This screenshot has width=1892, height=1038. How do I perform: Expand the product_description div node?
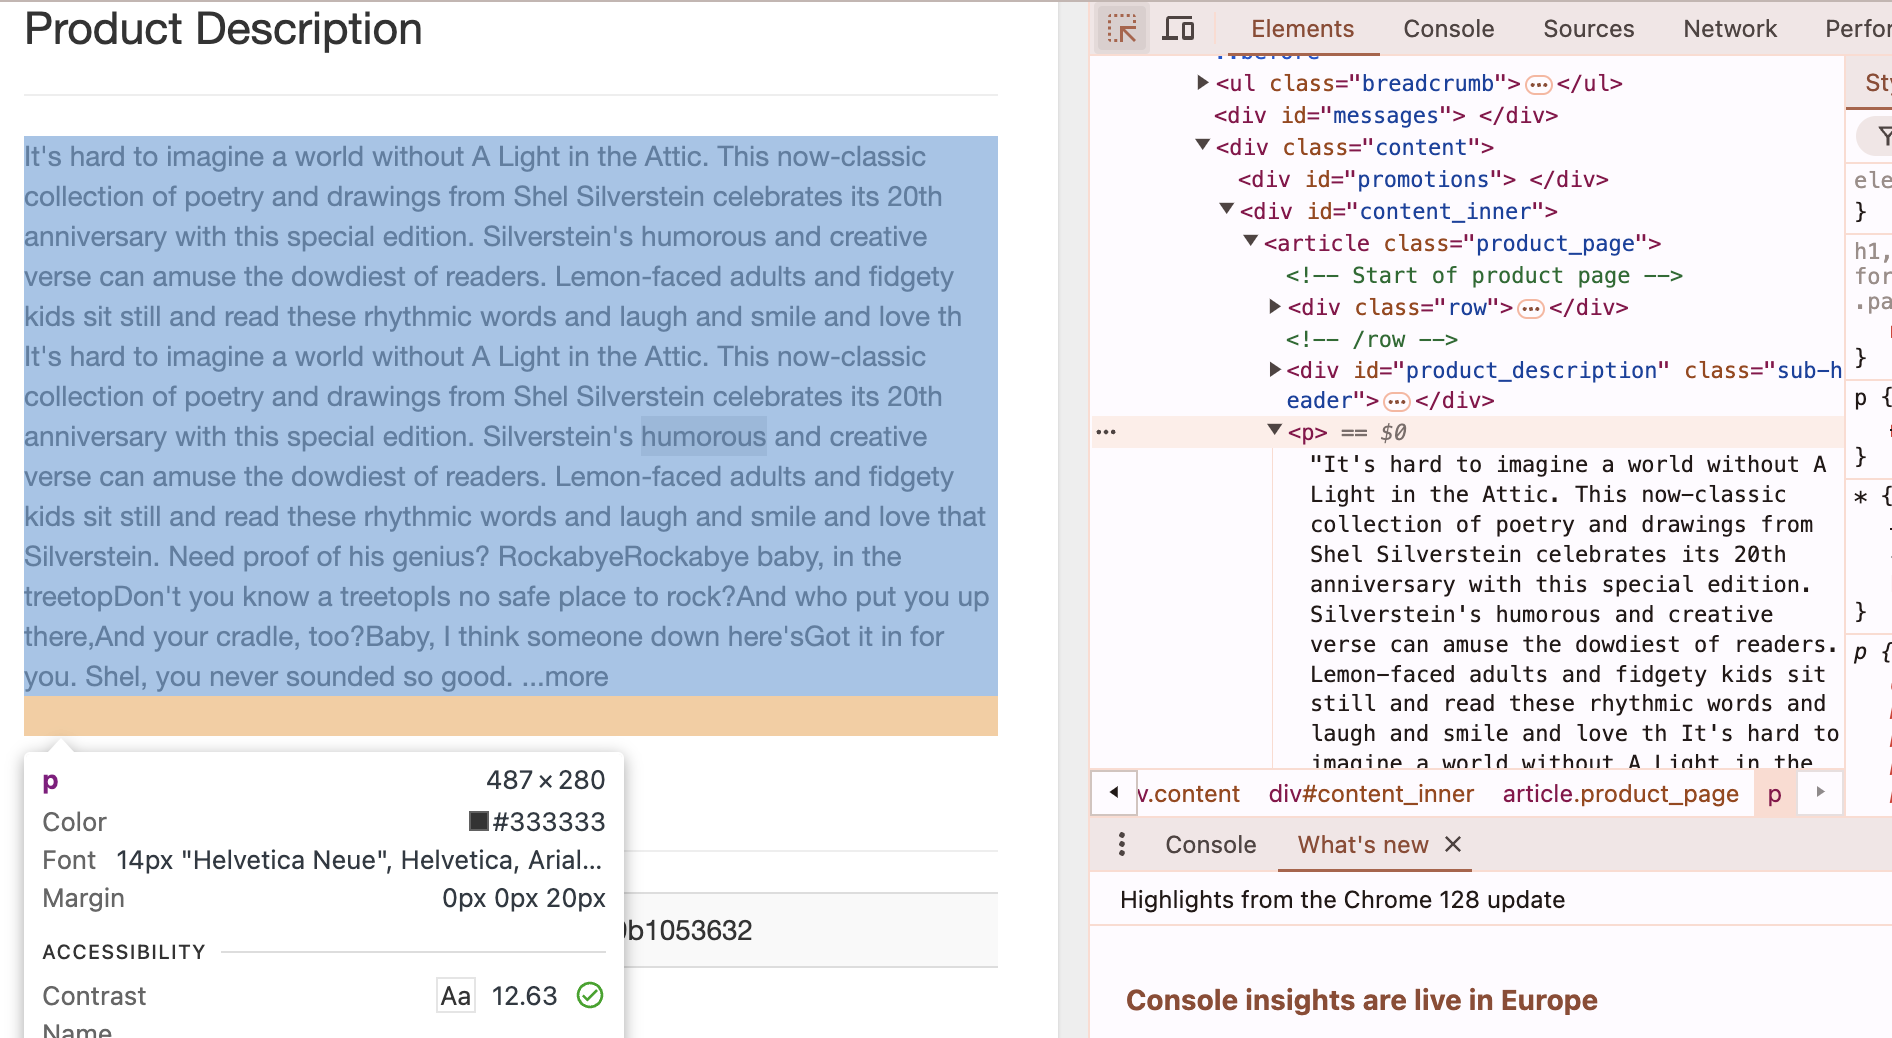click(x=1275, y=370)
